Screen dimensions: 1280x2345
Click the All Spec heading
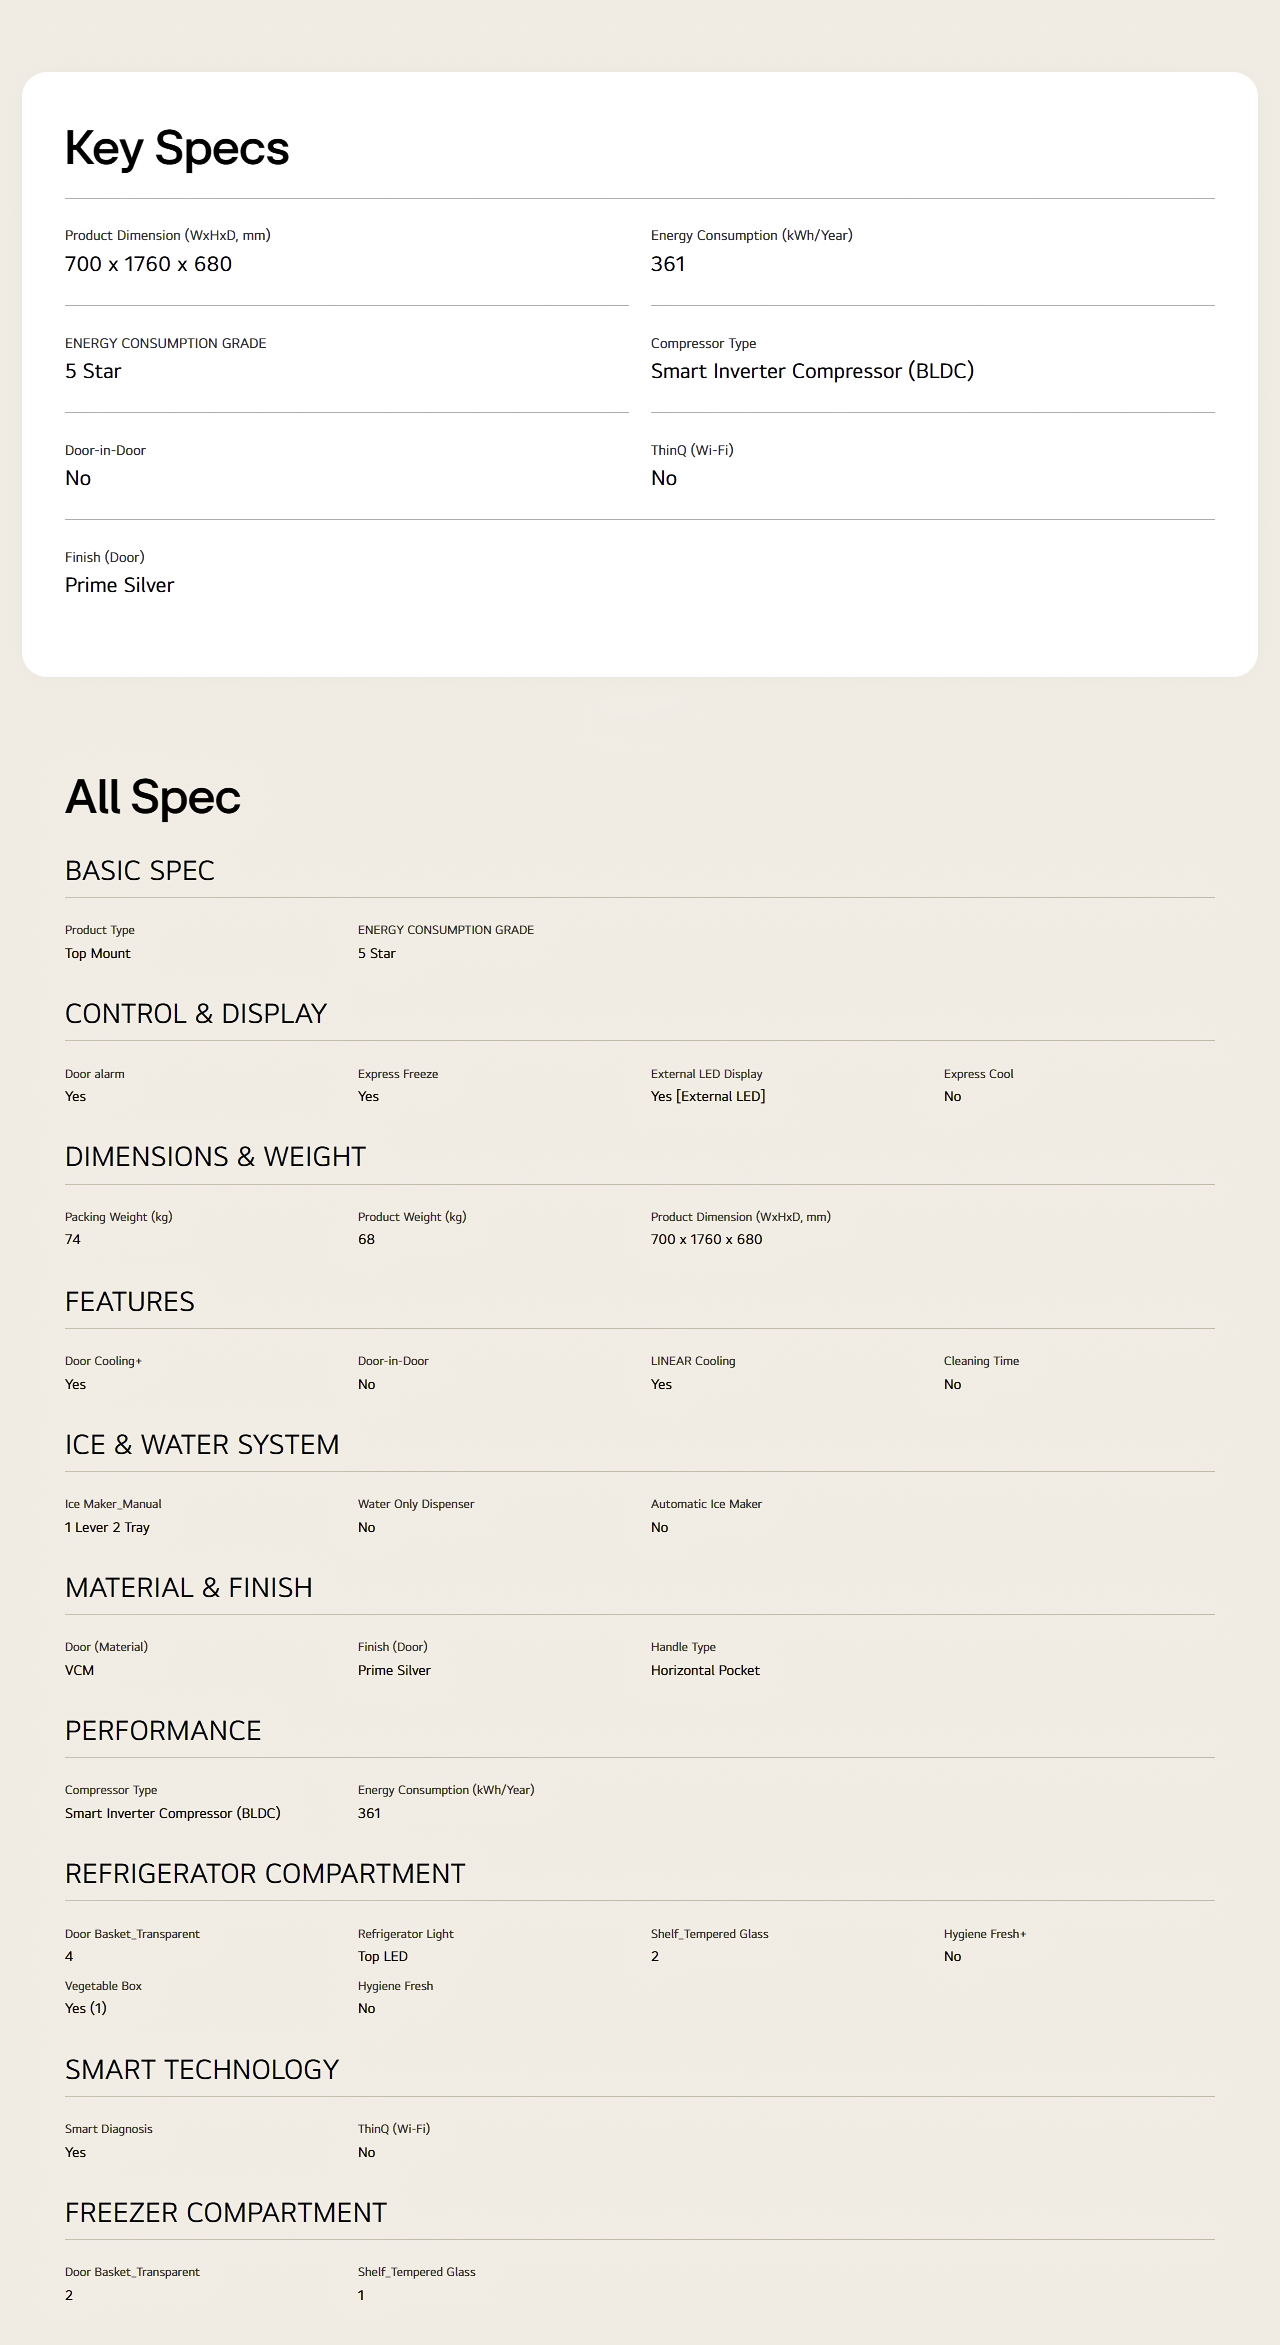[x=153, y=797]
